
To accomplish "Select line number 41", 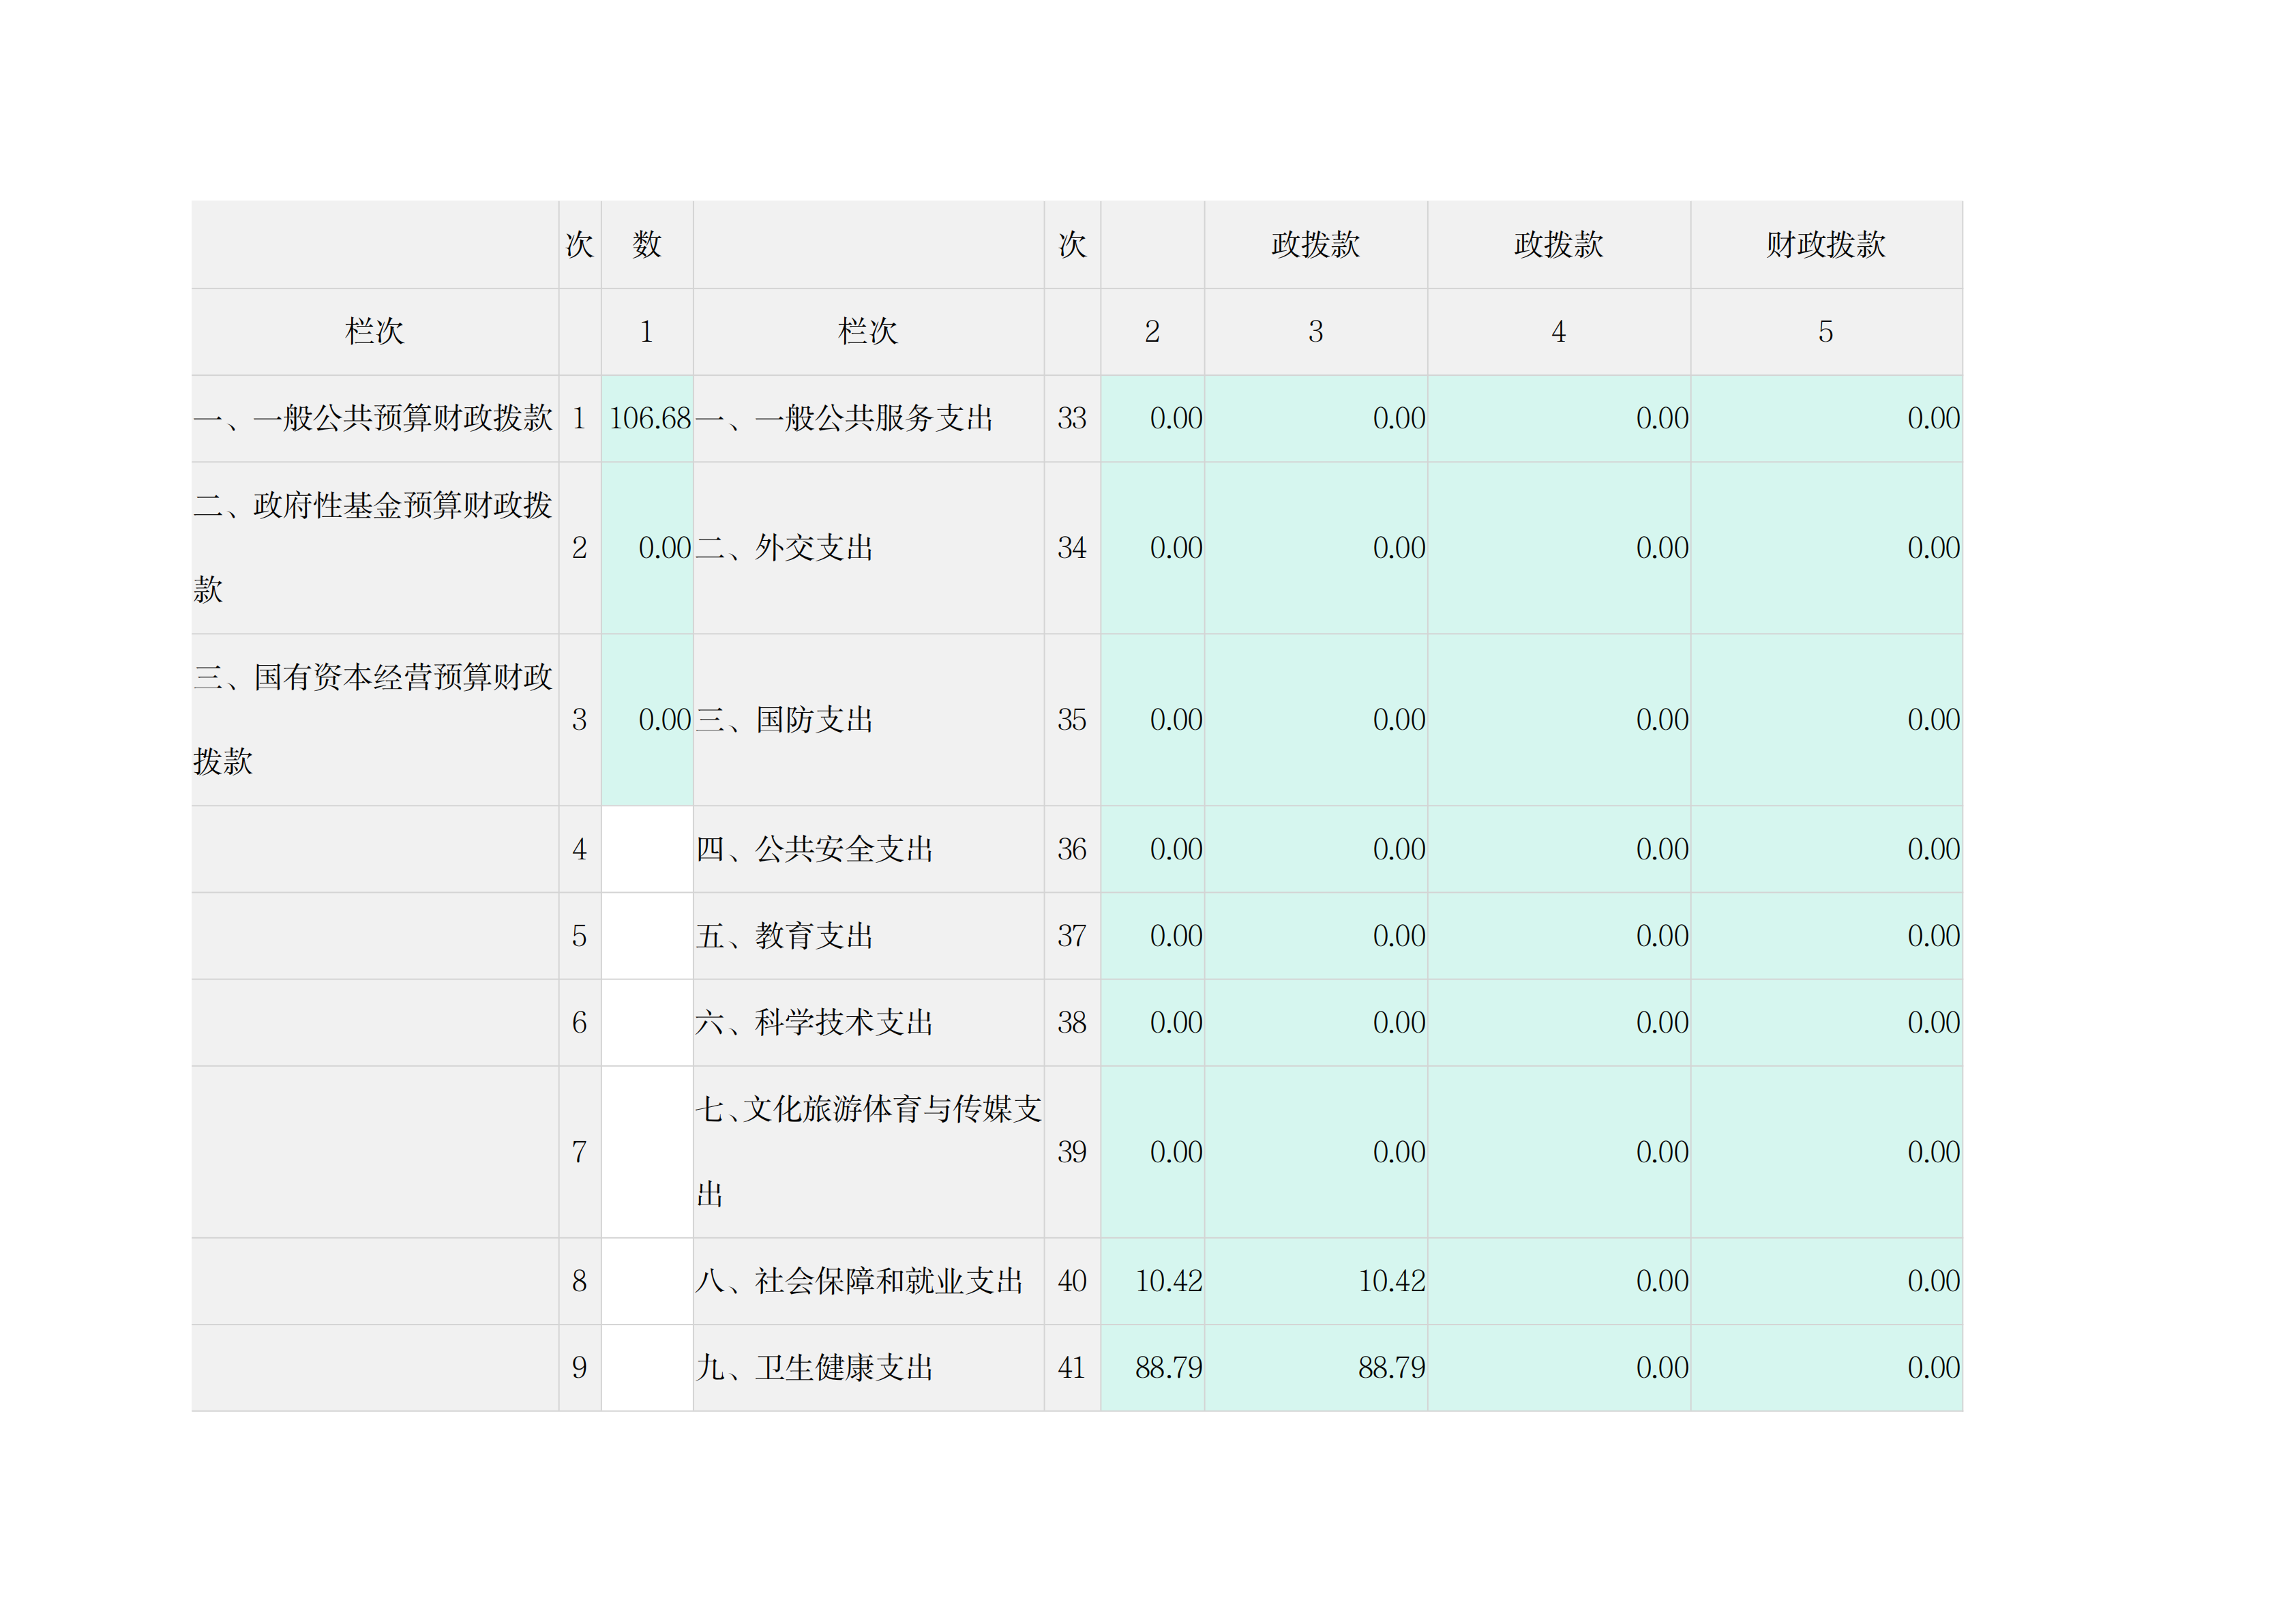I will (1072, 1368).
